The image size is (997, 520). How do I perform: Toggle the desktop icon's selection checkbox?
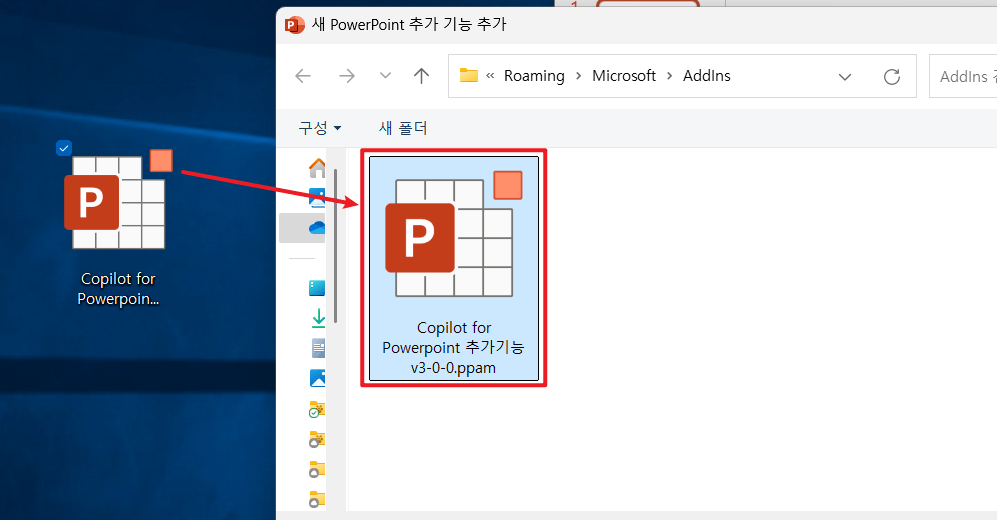[64, 148]
